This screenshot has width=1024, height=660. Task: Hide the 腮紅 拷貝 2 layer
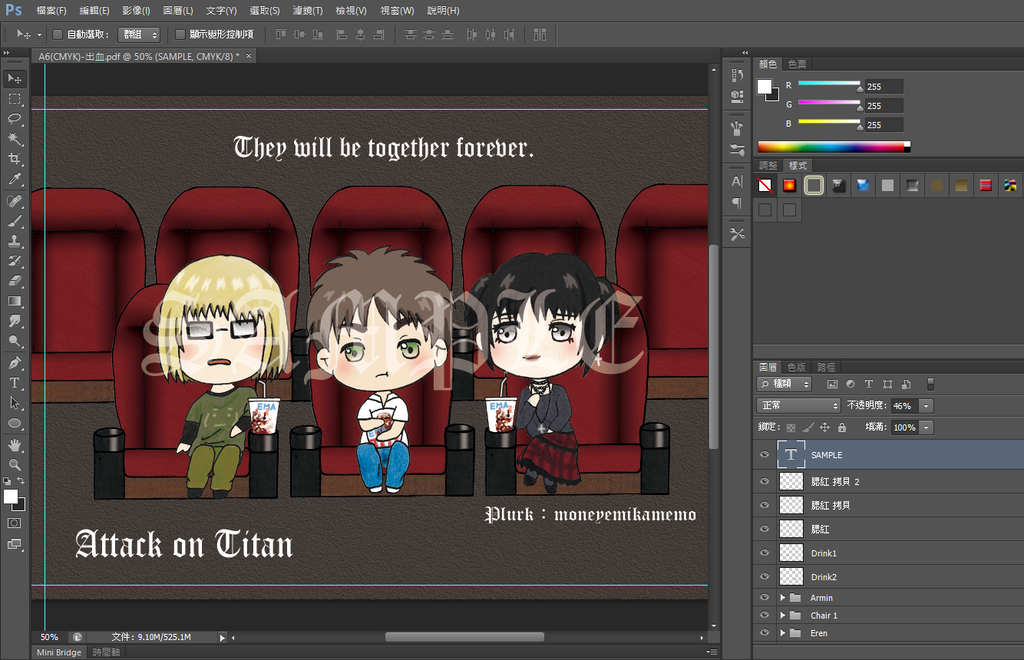point(764,482)
